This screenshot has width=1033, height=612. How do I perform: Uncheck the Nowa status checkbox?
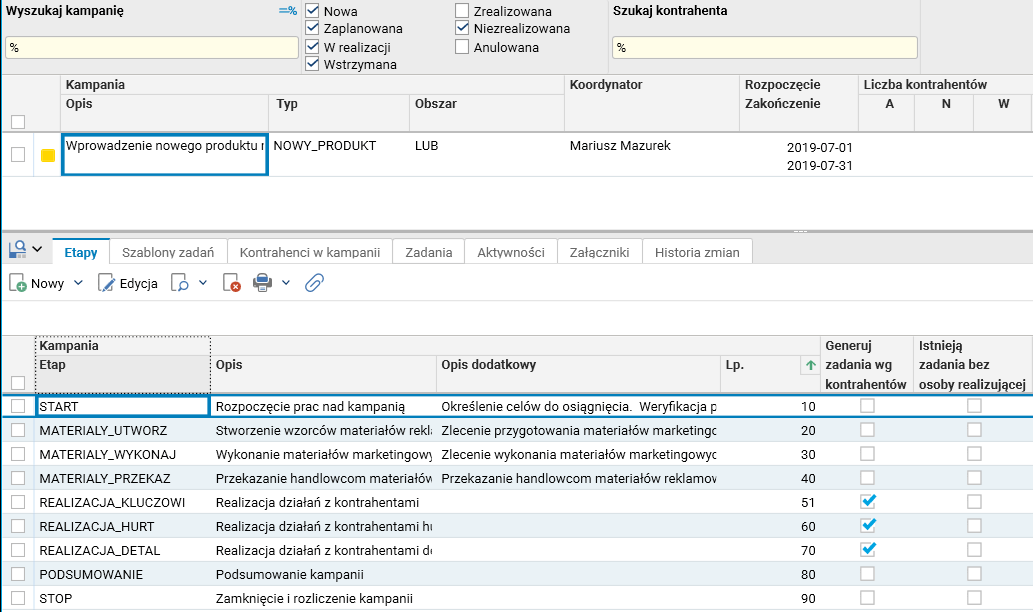point(312,11)
